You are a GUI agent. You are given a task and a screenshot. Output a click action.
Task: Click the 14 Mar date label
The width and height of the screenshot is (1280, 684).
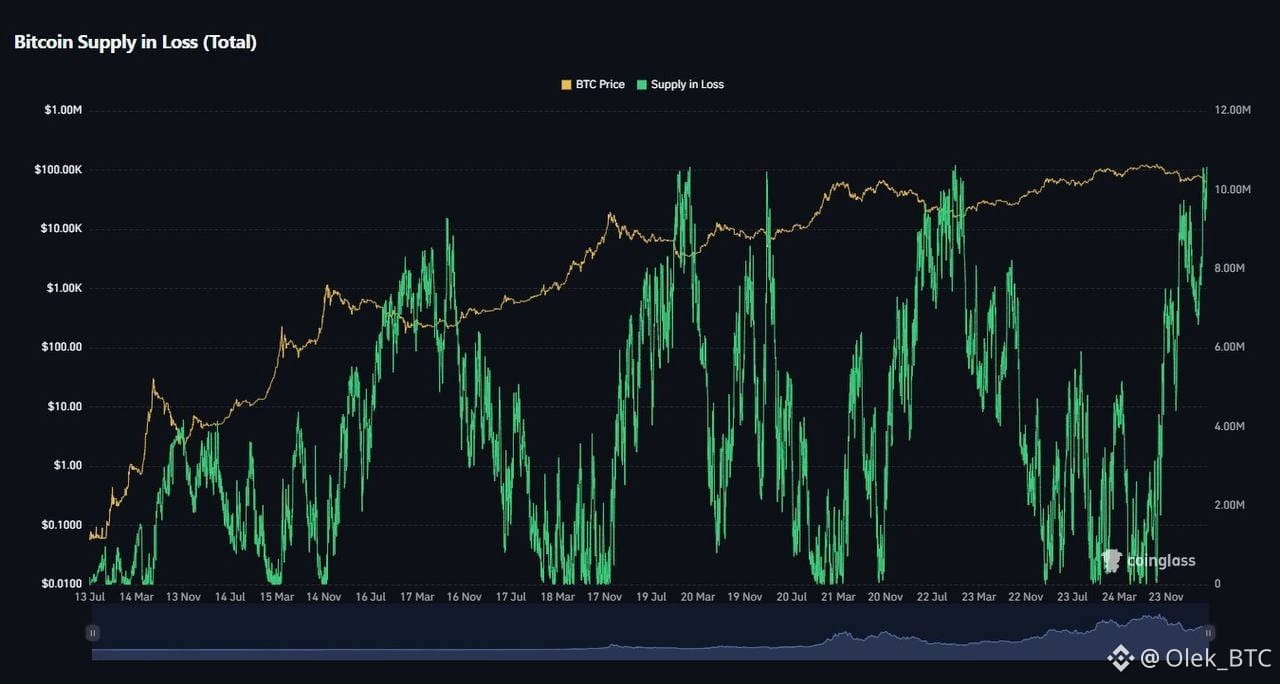[136, 597]
